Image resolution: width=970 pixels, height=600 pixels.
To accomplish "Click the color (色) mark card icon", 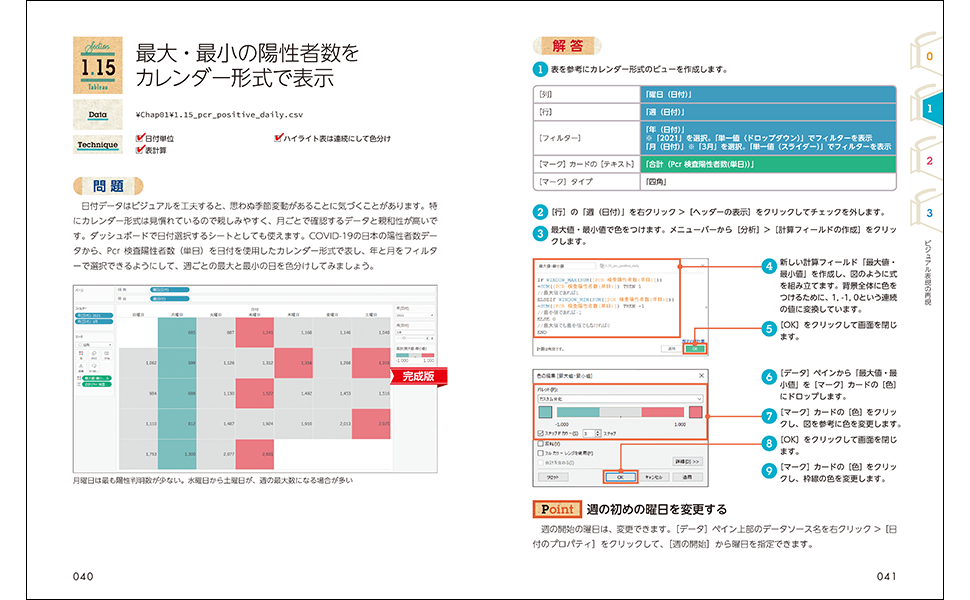I will [81, 353].
